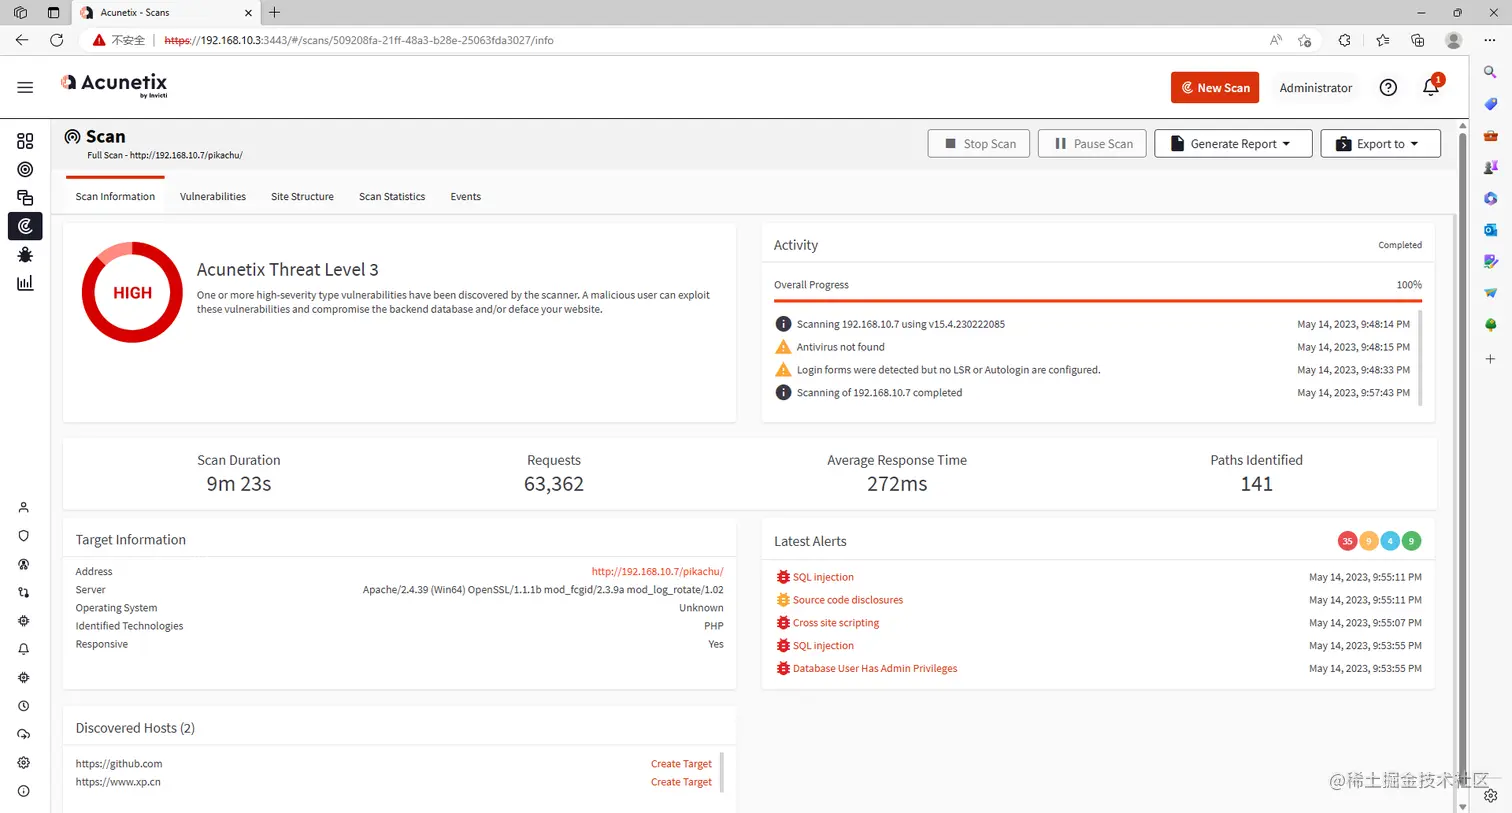Expand the Generate Report dropdown

(x=1233, y=143)
